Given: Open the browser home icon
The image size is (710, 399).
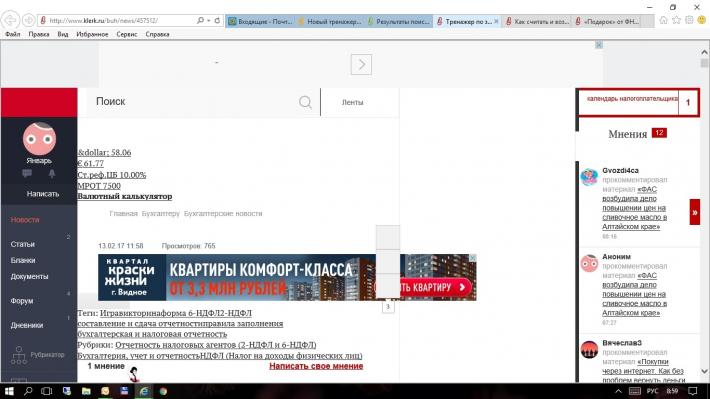Looking at the screenshot, I should click(x=663, y=20).
